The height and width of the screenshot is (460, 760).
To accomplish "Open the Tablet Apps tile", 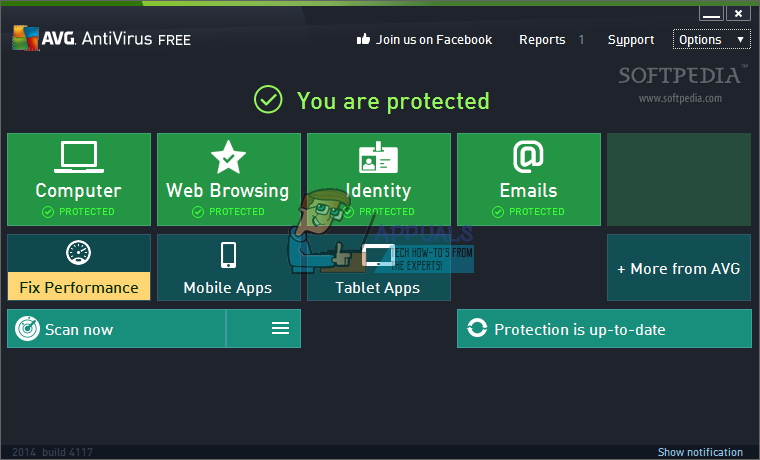I will click(379, 268).
